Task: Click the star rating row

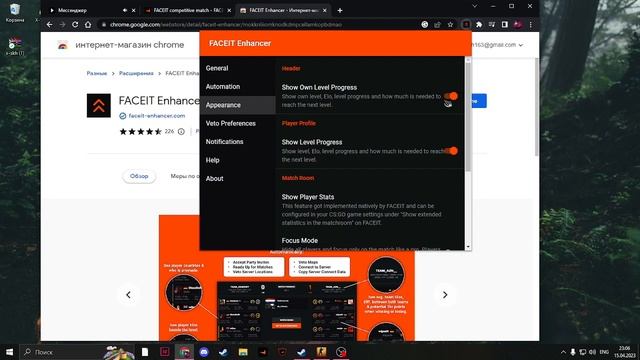Action: point(140,131)
